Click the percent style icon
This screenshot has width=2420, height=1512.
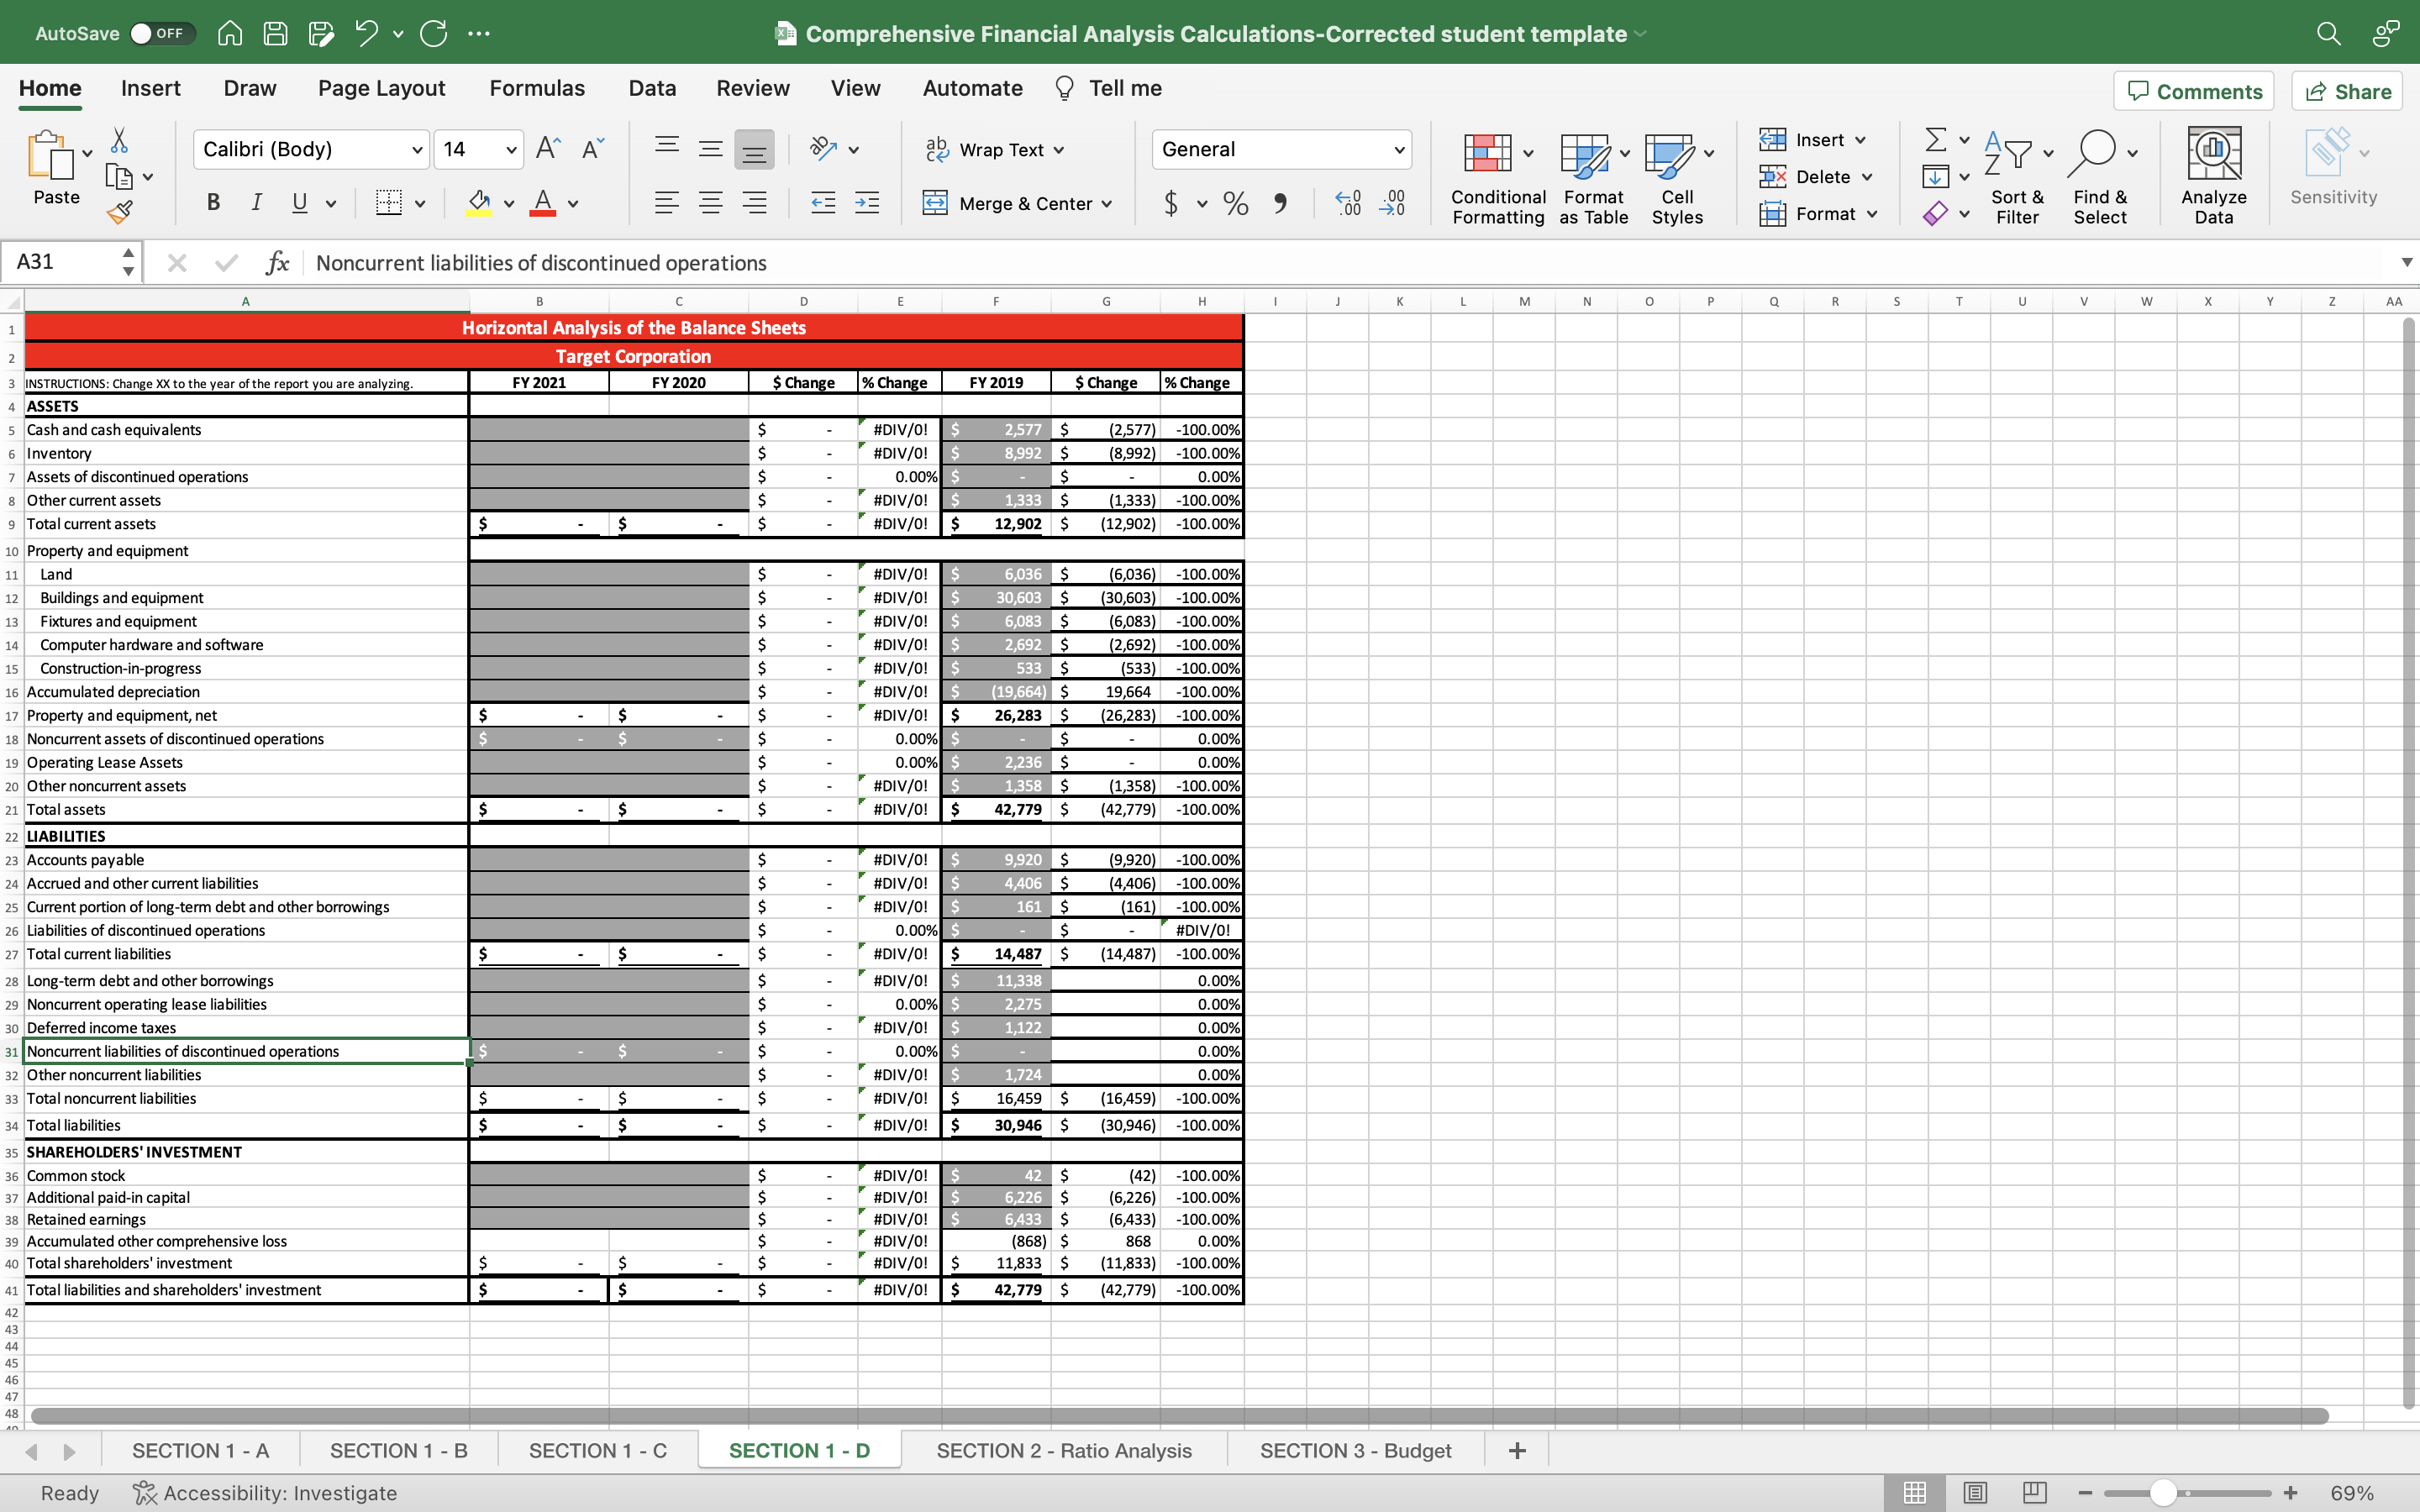click(x=1236, y=204)
